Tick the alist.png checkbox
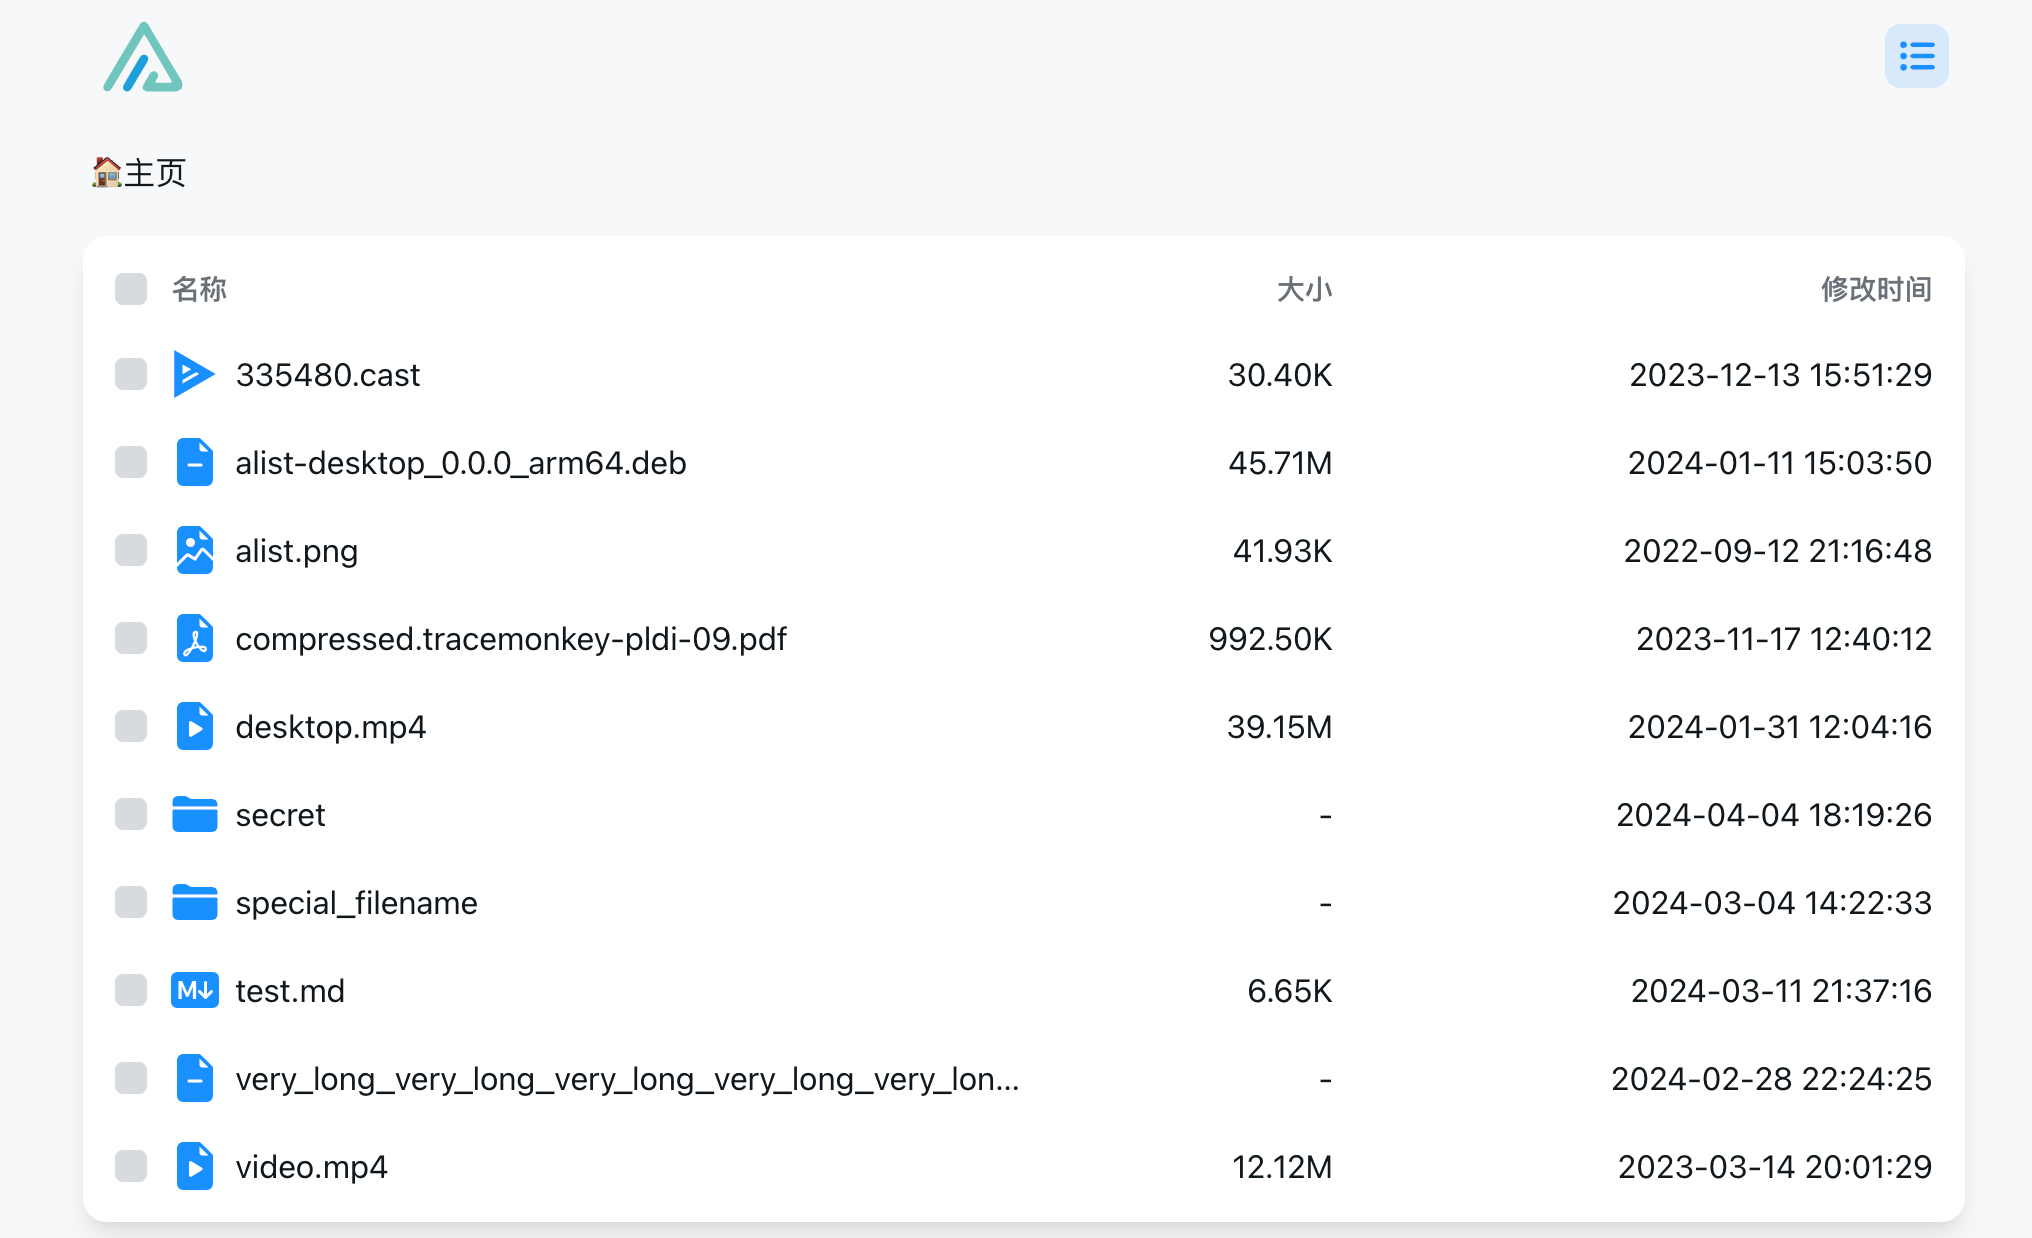The height and width of the screenshot is (1238, 2032). (131, 550)
